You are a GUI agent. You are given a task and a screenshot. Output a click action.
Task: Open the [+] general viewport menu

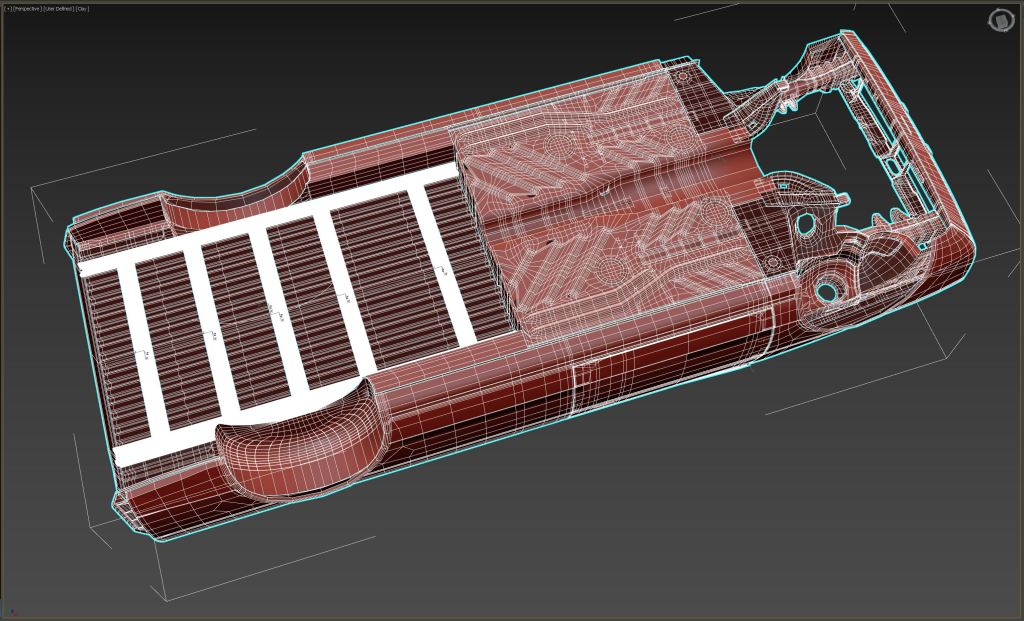(7, 8)
